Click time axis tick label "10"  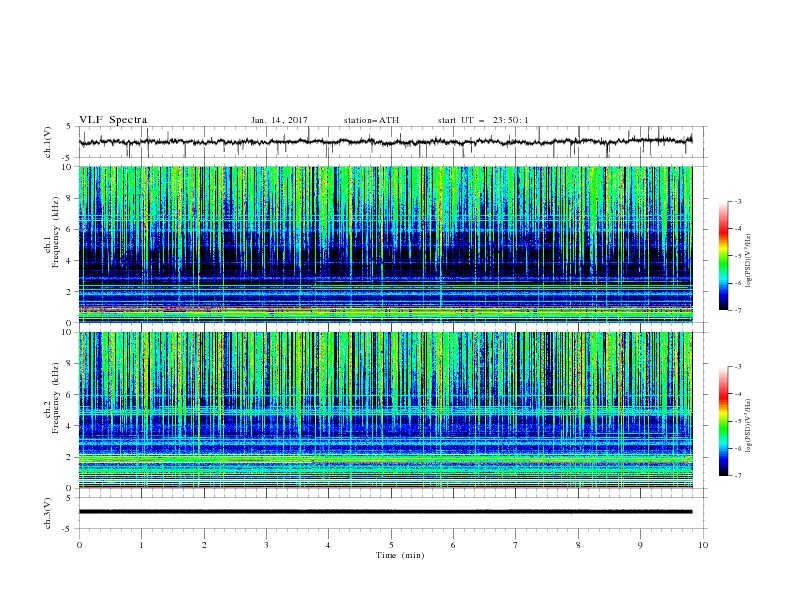(x=703, y=545)
